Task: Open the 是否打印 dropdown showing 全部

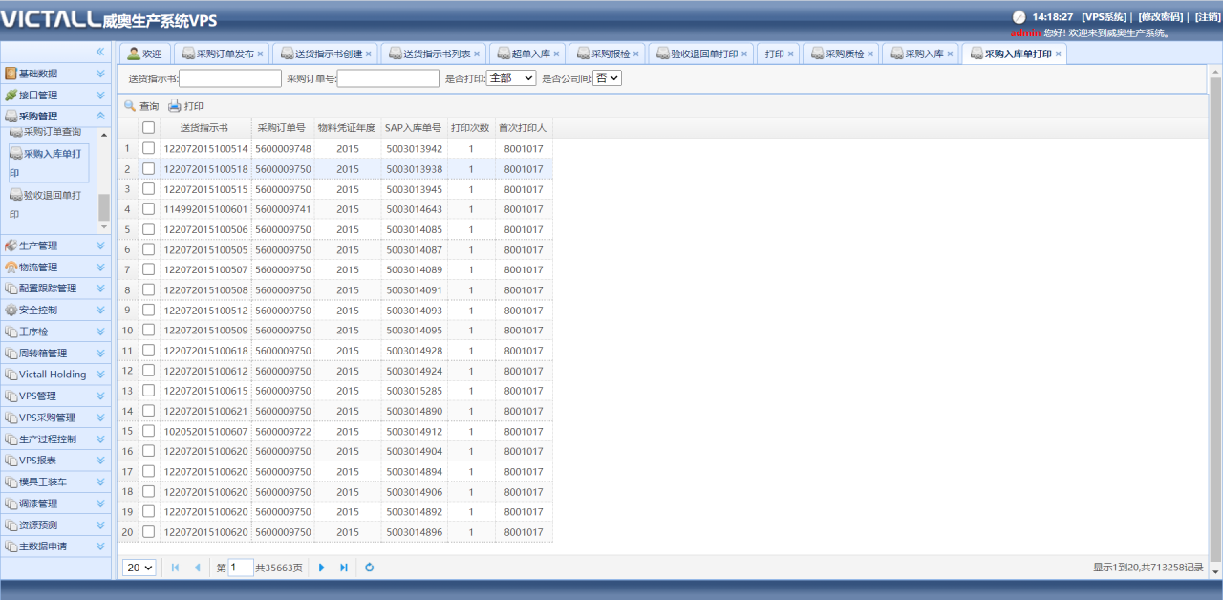Action: click(x=510, y=78)
